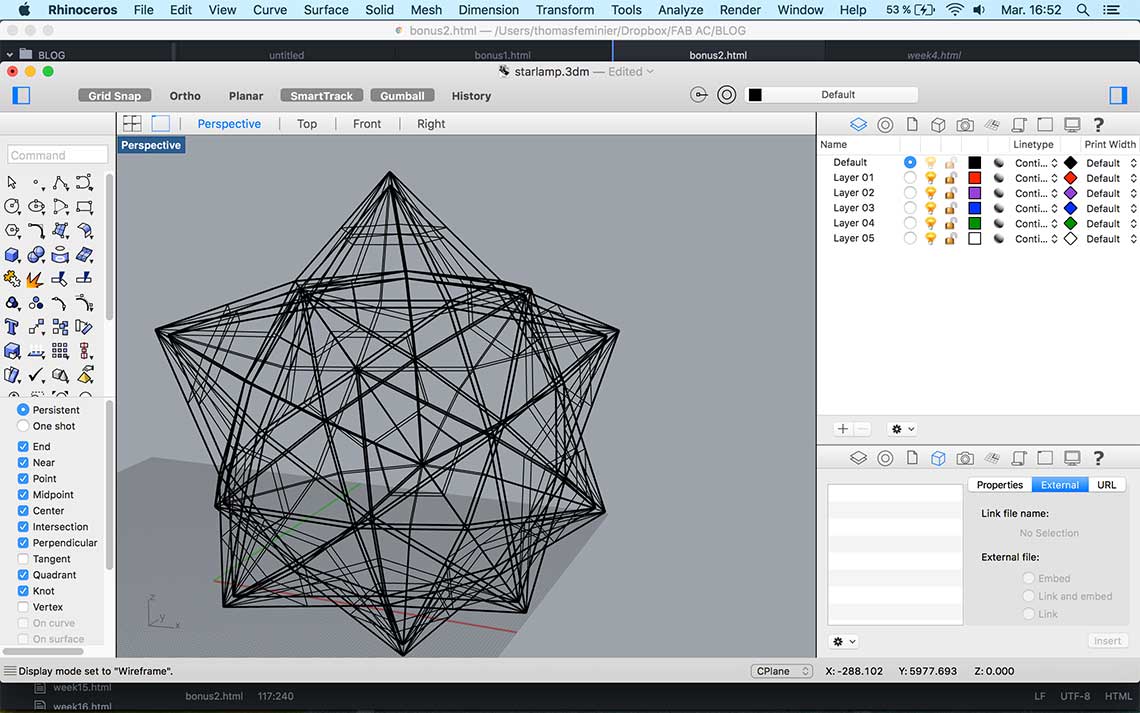Open the Layers stack icon above layer list
The width and height of the screenshot is (1140, 713).
(859, 124)
